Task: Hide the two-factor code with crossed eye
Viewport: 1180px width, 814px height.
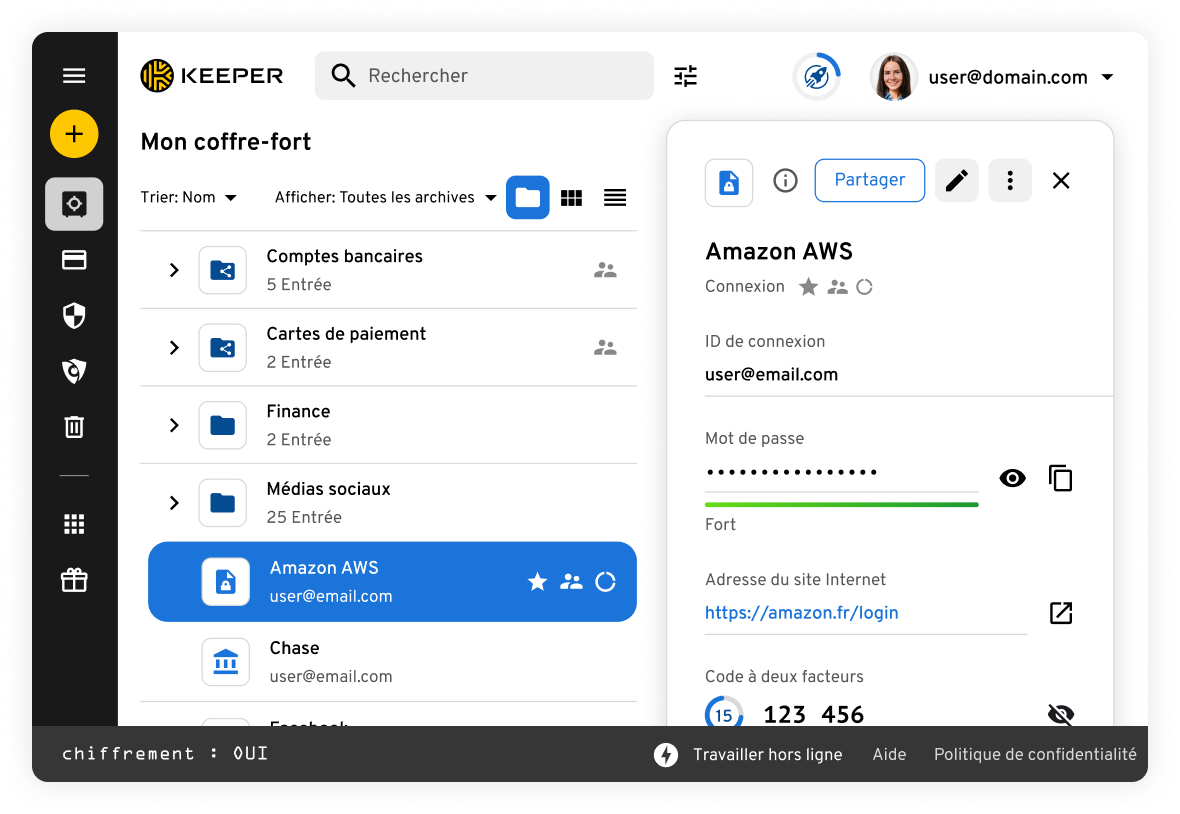Action: 1061,714
